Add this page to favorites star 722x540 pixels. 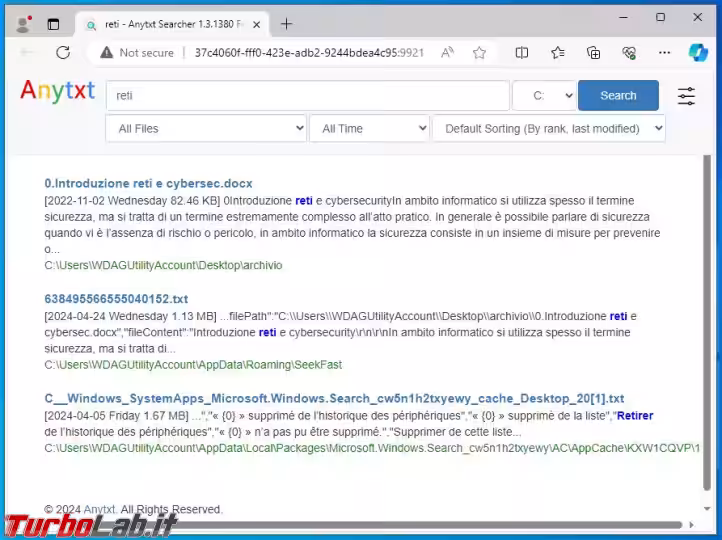tap(479, 53)
